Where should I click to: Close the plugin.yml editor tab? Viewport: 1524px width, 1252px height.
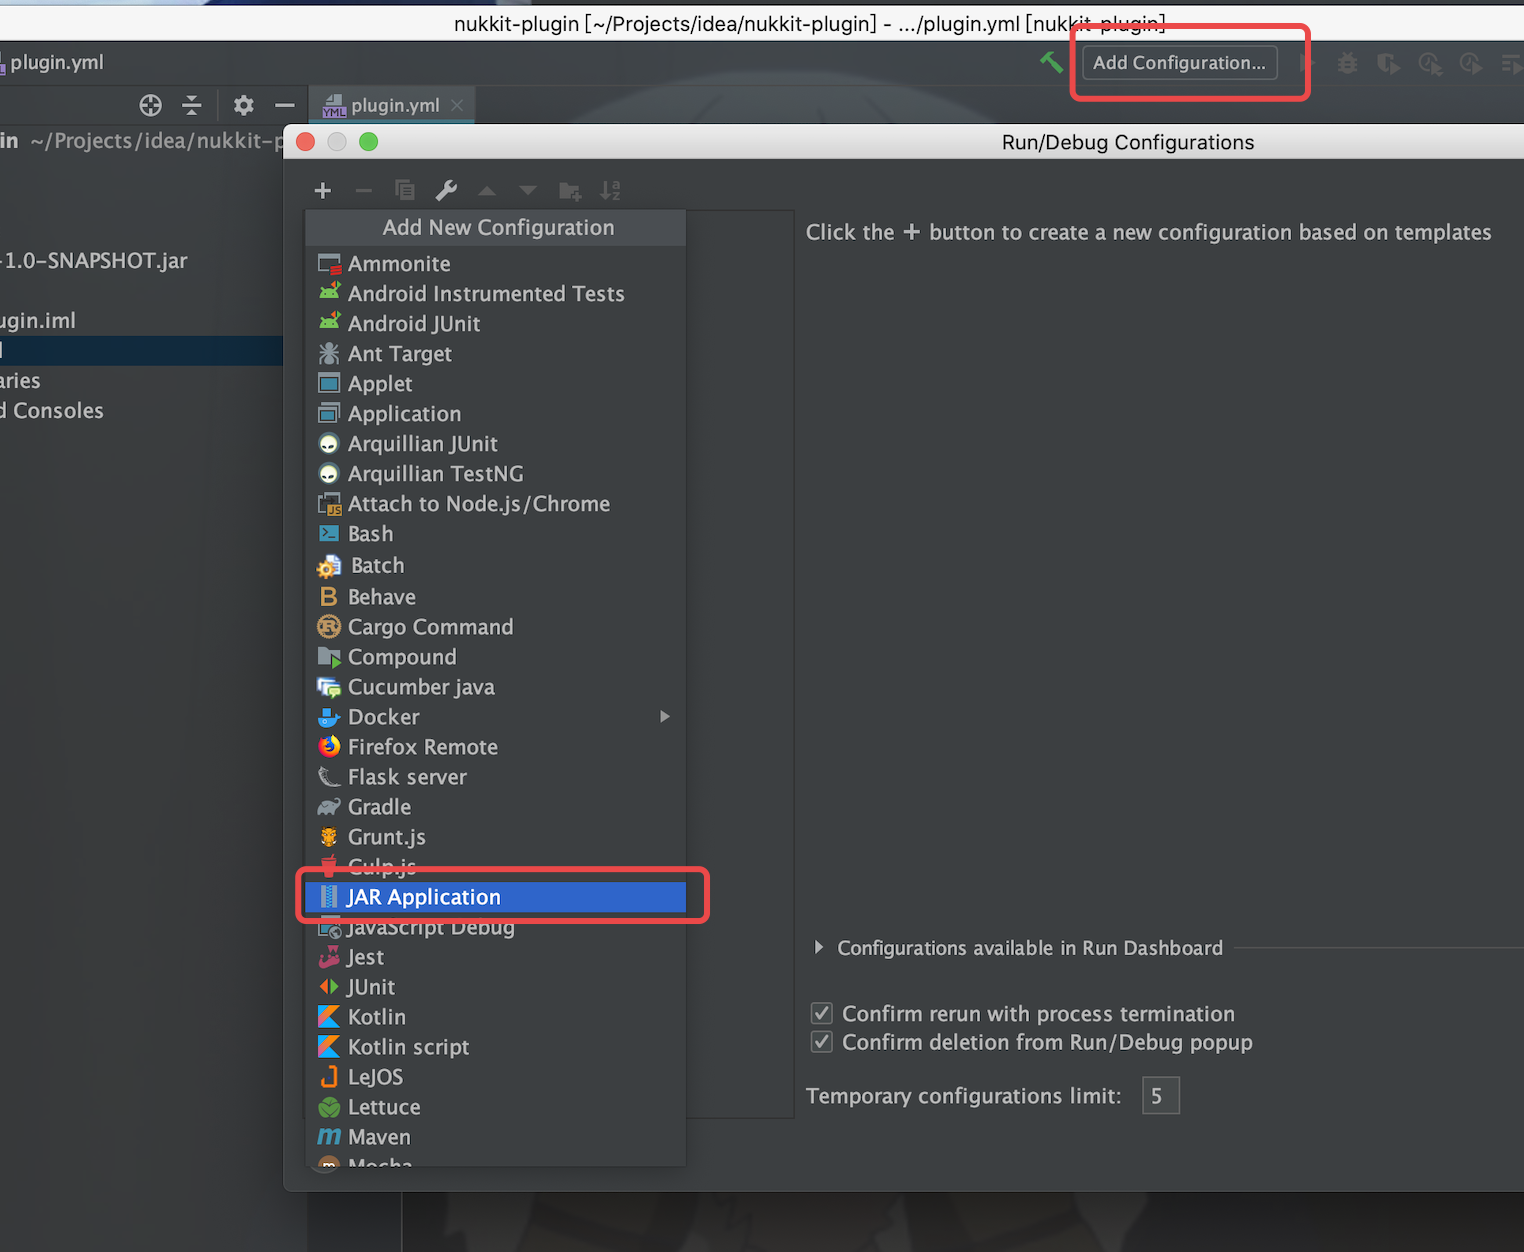click(457, 105)
